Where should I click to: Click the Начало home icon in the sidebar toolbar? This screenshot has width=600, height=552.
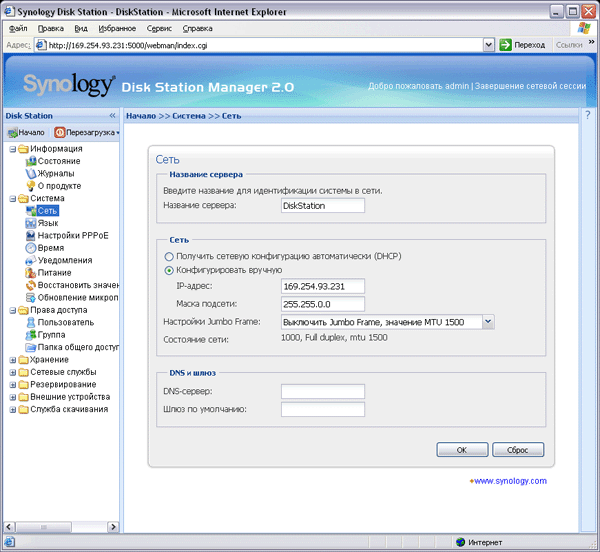pyautogui.click(x=13, y=133)
